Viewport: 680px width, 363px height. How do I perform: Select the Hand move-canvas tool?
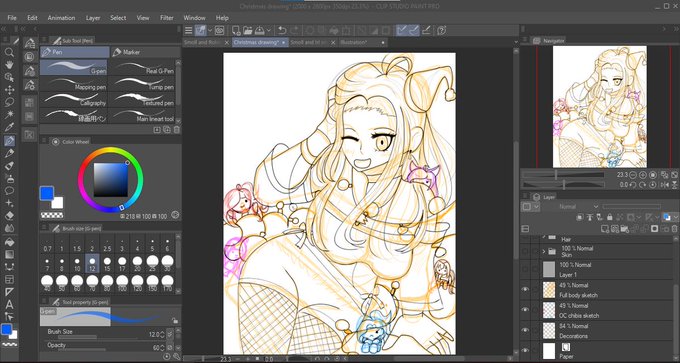[9, 65]
